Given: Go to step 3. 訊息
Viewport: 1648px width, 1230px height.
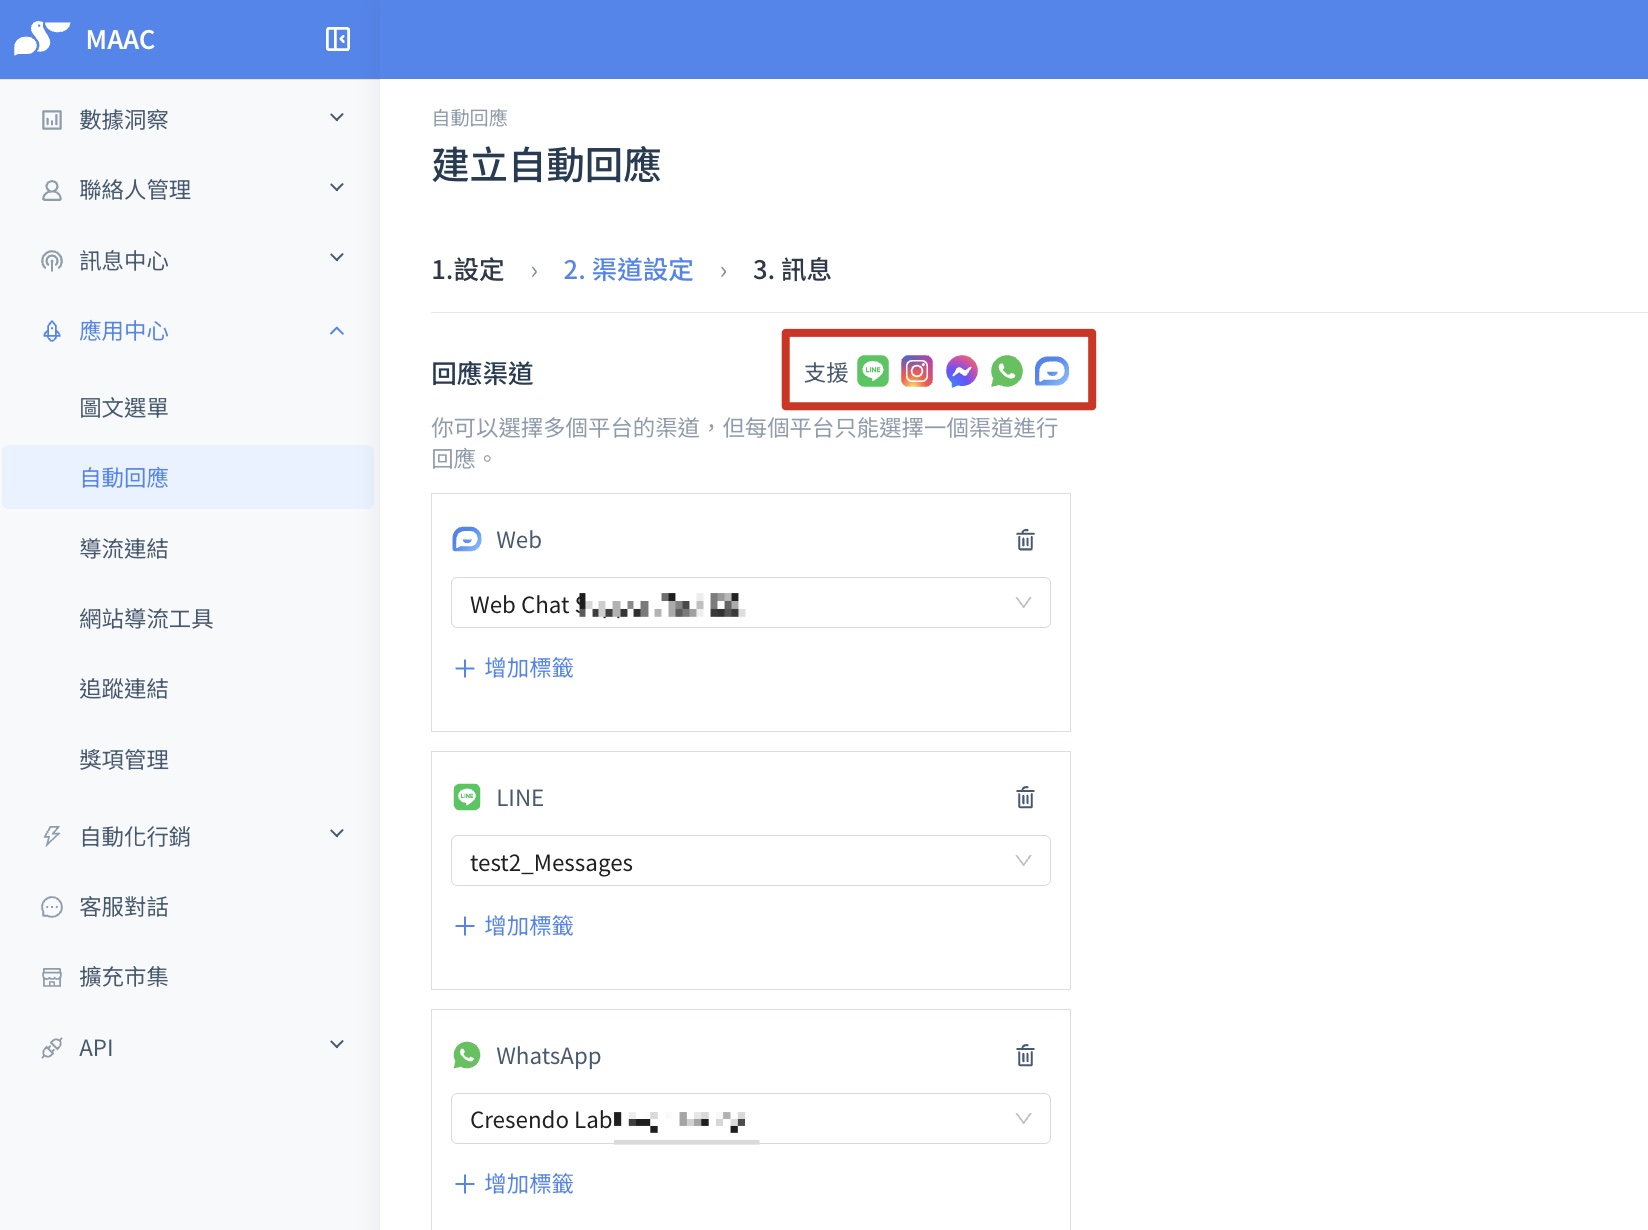Looking at the screenshot, I should pyautogui.click(x=792, y=270).
